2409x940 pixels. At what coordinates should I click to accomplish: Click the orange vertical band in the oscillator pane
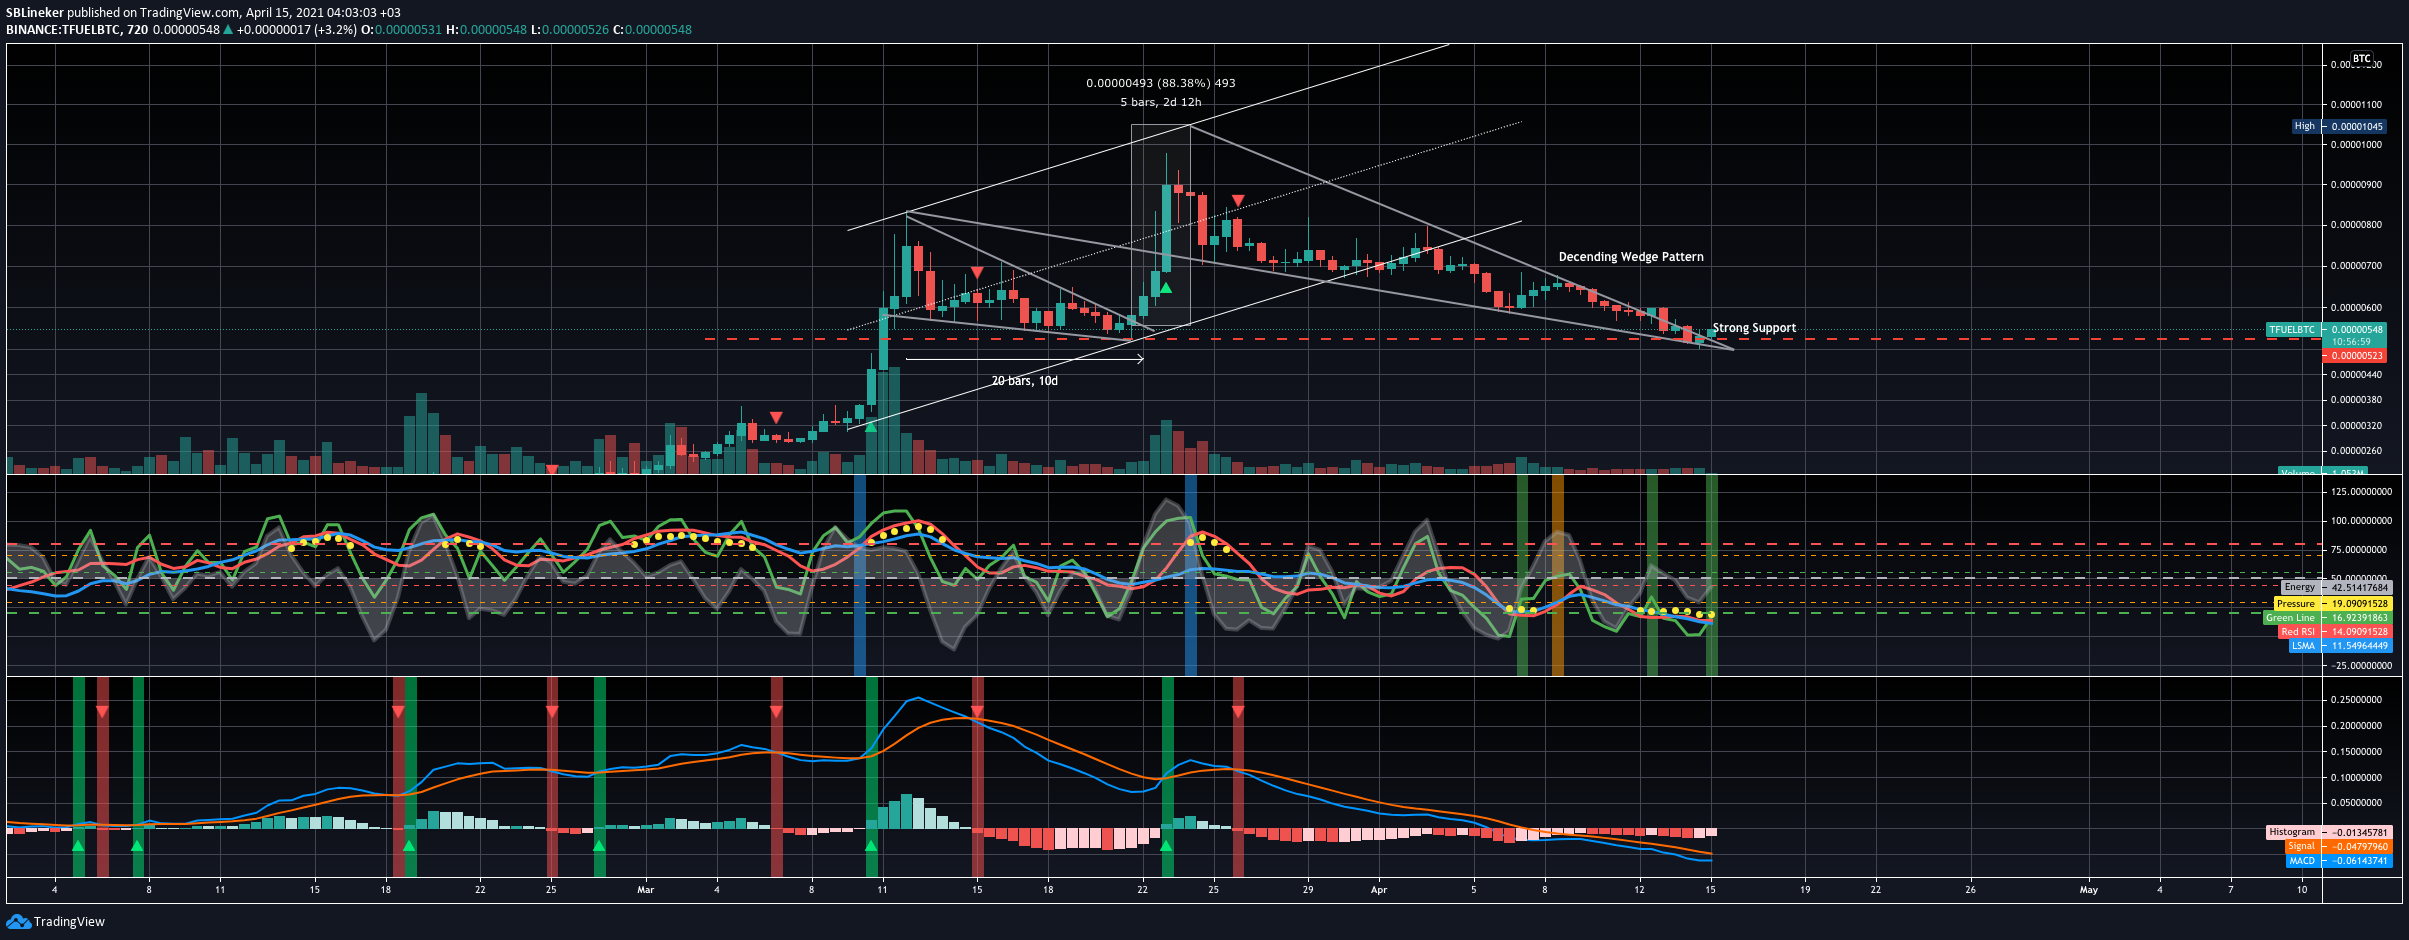(1557, 575)
